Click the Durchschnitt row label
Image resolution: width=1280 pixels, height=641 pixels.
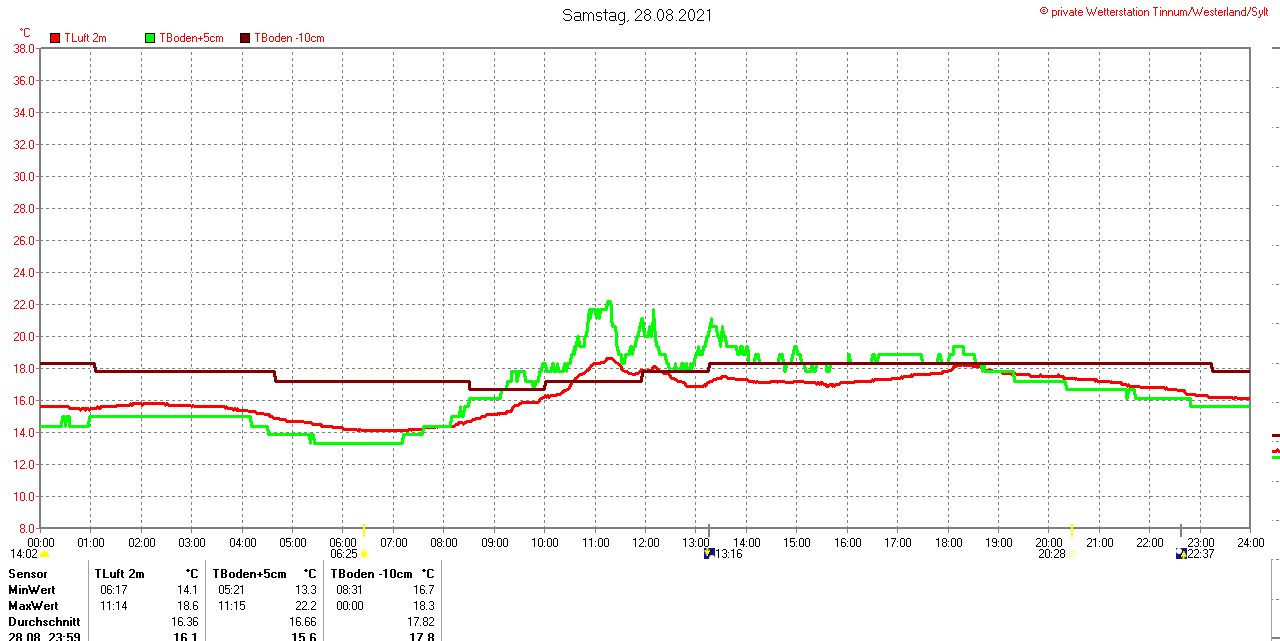pos(44,622)
